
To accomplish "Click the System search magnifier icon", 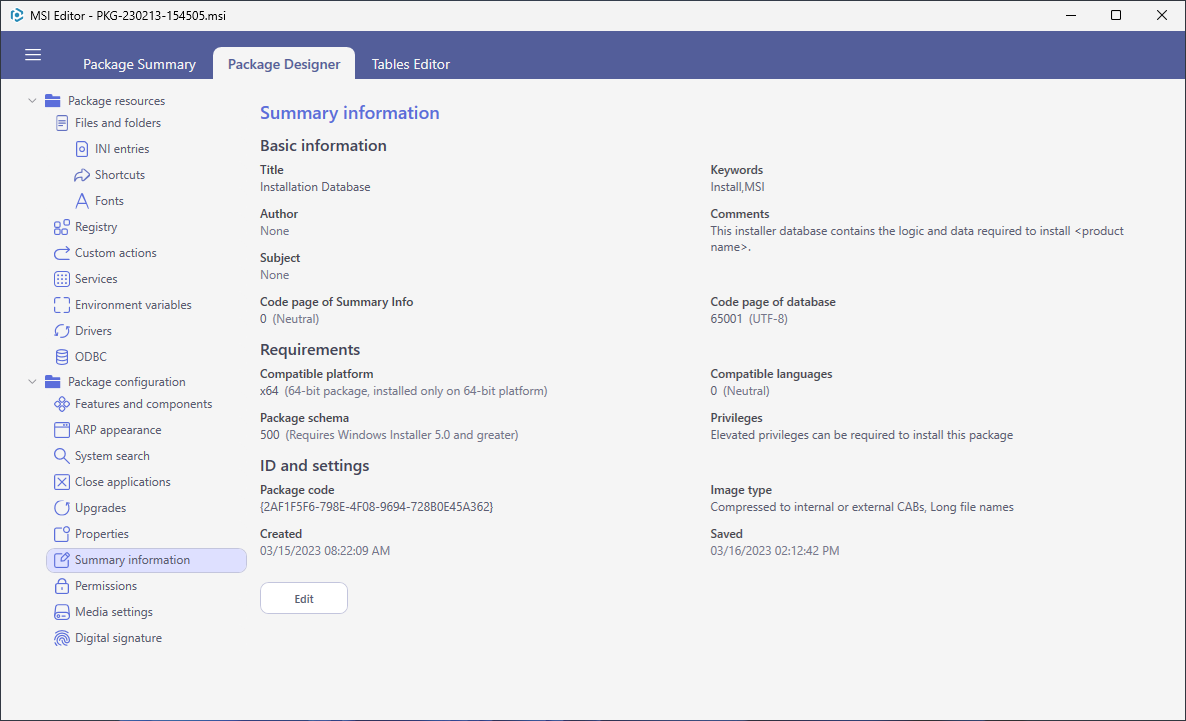I will click(x=62, y=456).
